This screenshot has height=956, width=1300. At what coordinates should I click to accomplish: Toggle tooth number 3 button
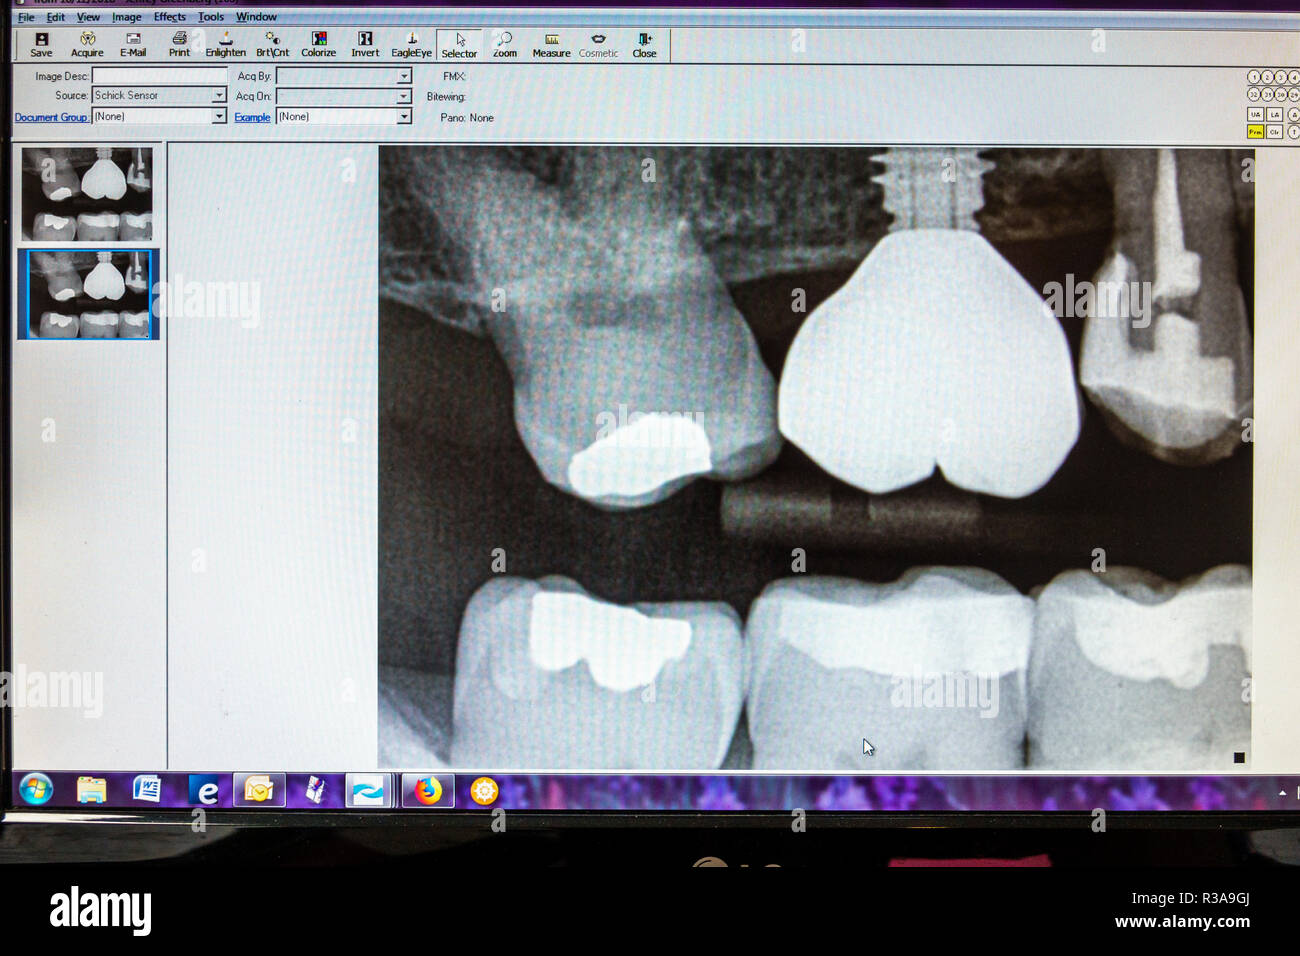click(1280, 77)
